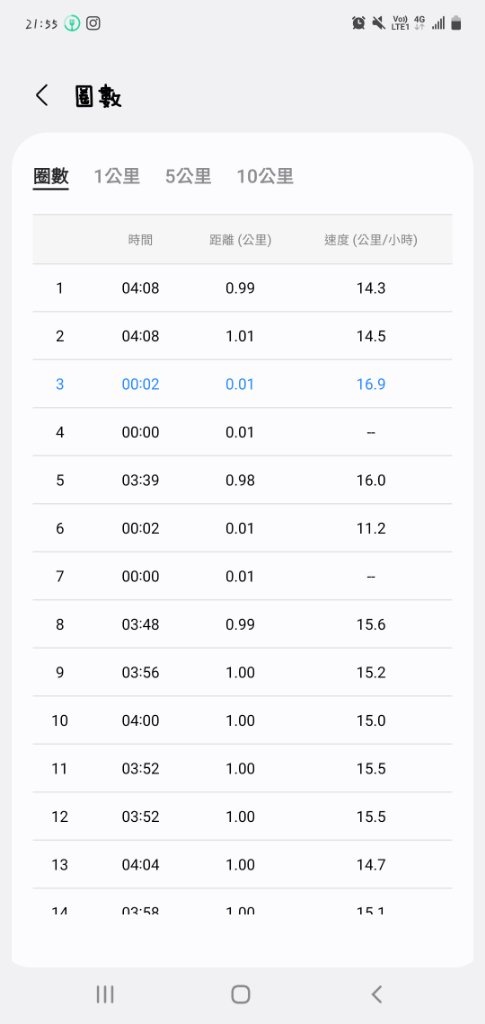
Task: Tap the back arrow beside 圈數 title
Action: pos(42,96)
